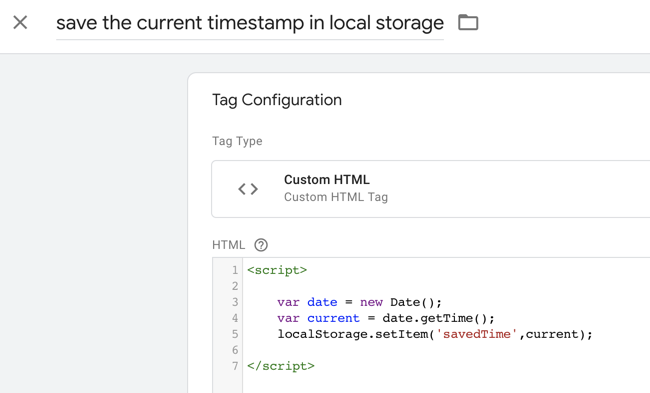Click line number 6 in the editor gutter
Viewport: 650px width, 393px height.
click(x=235, y=350)
